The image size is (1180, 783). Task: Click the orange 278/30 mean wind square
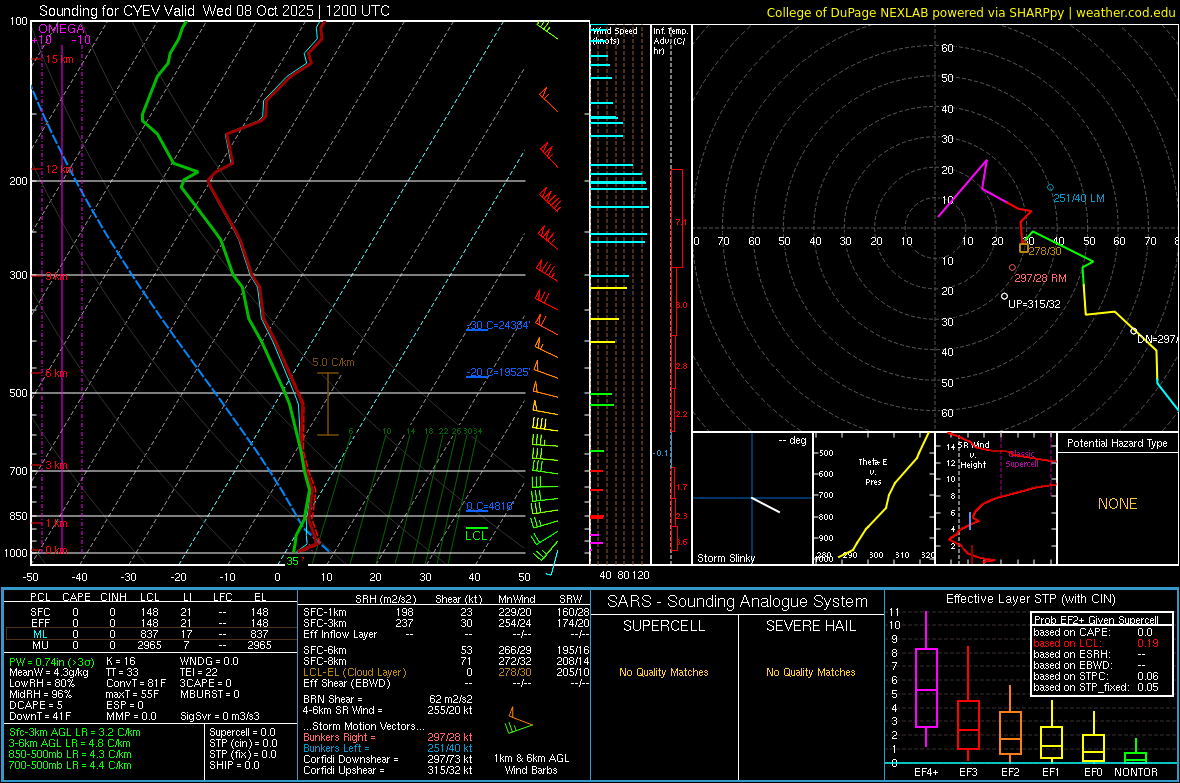[1023, 248]
